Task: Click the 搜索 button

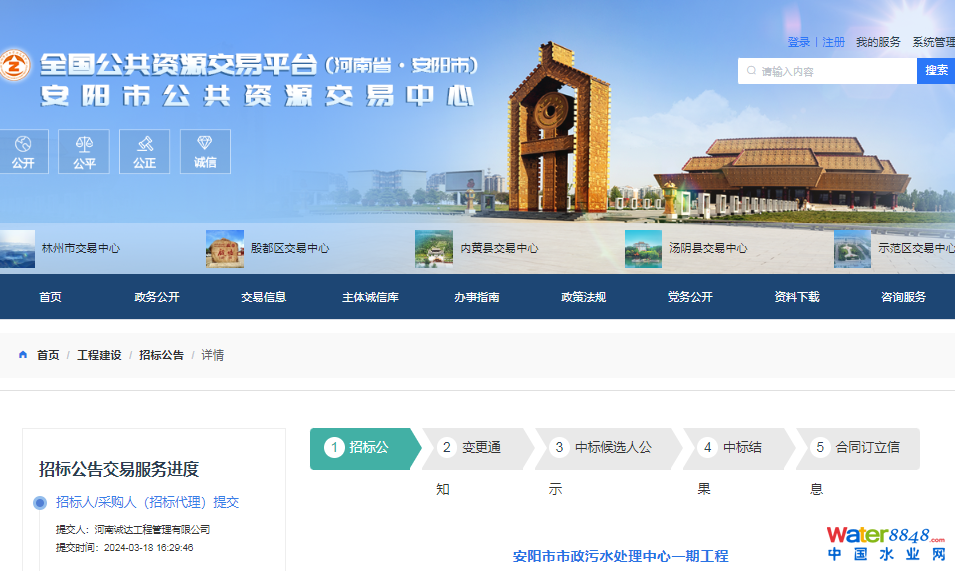Action: click(x=936, y=71)
